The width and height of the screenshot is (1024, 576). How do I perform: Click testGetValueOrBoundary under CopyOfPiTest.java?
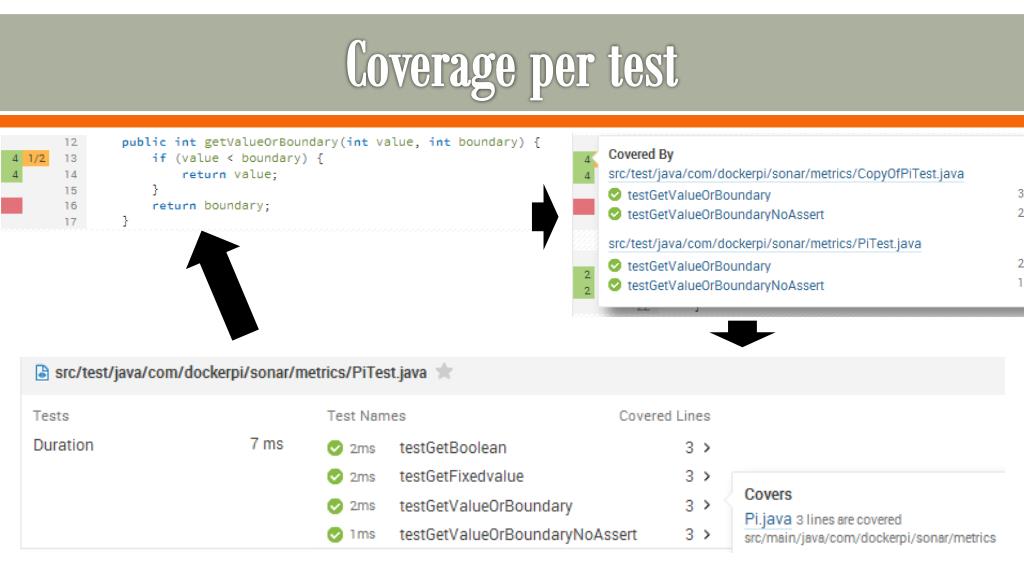coord(699,195)
